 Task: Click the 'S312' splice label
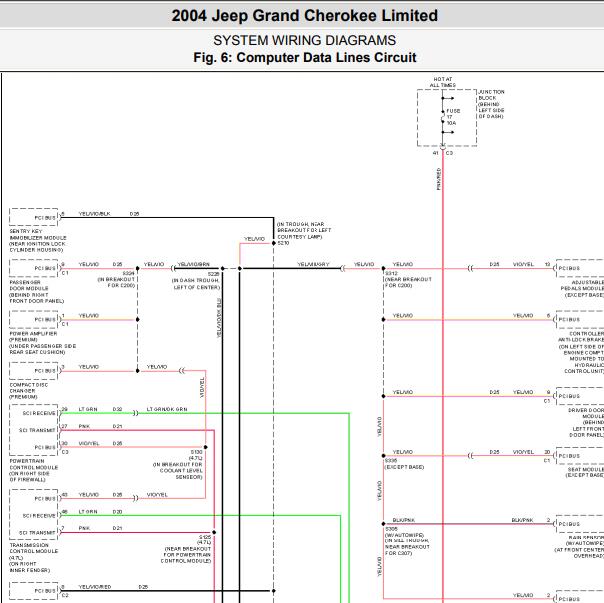tap(391, 273)
